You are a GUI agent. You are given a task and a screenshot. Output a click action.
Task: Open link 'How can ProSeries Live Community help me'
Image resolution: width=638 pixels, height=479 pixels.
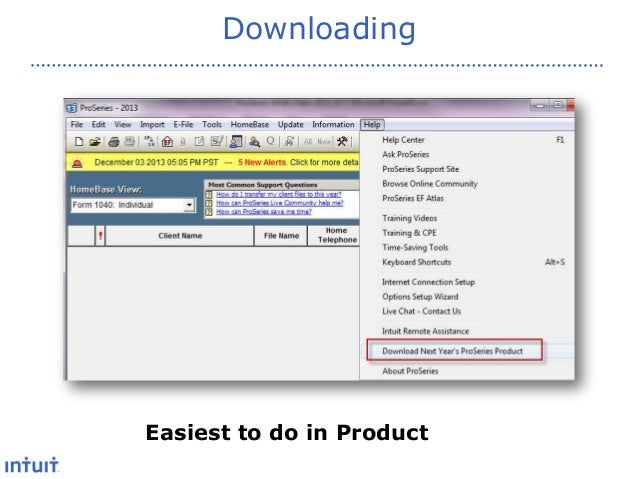click(x=280, y=203)
